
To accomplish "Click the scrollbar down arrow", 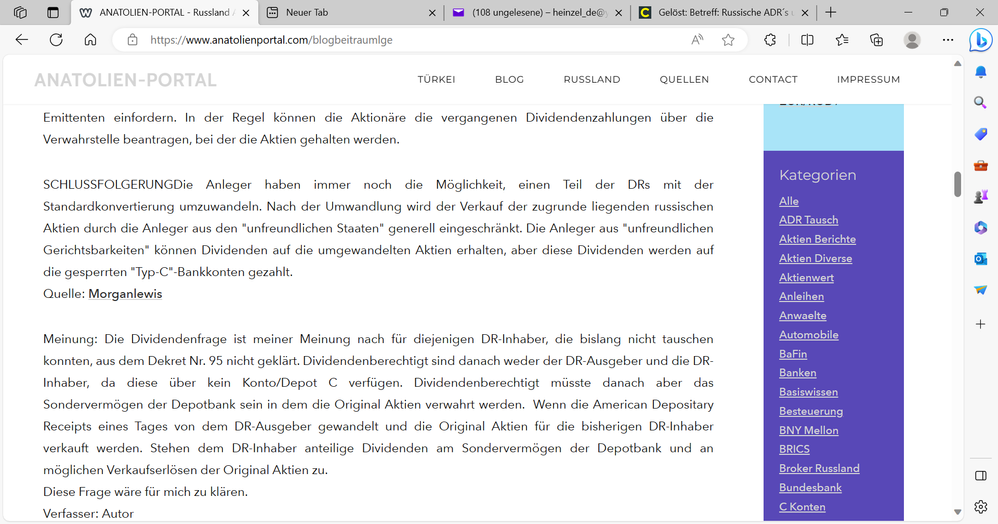I will (x=957, y=512).
